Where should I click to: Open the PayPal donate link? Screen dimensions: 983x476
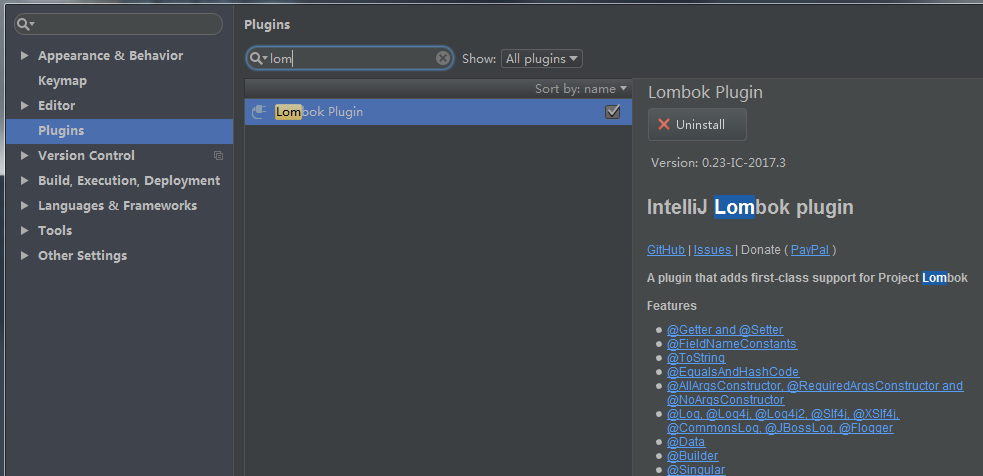pos(810,250)
